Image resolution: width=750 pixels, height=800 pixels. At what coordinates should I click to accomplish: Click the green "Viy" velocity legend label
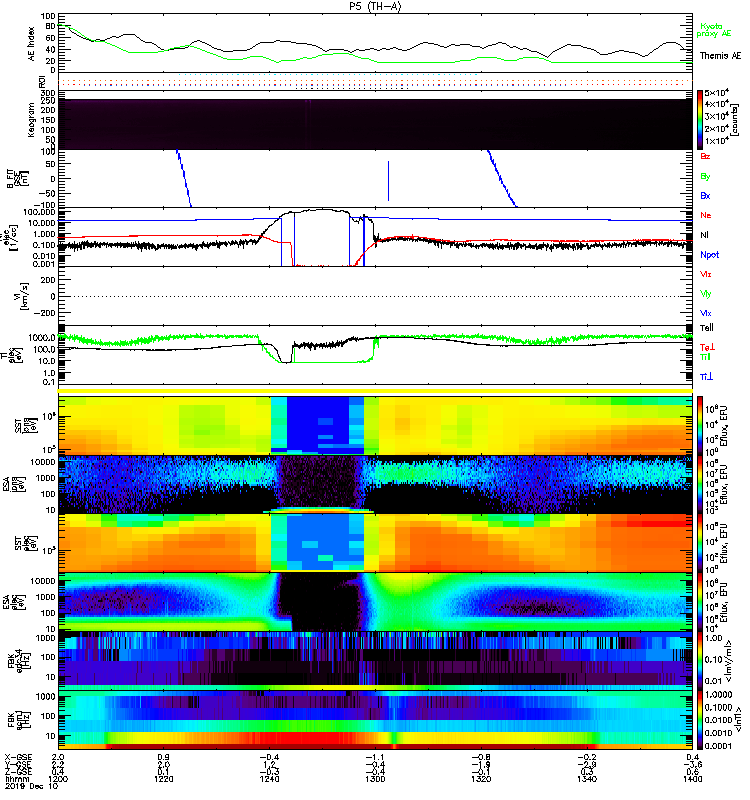[x=705, y=294]
